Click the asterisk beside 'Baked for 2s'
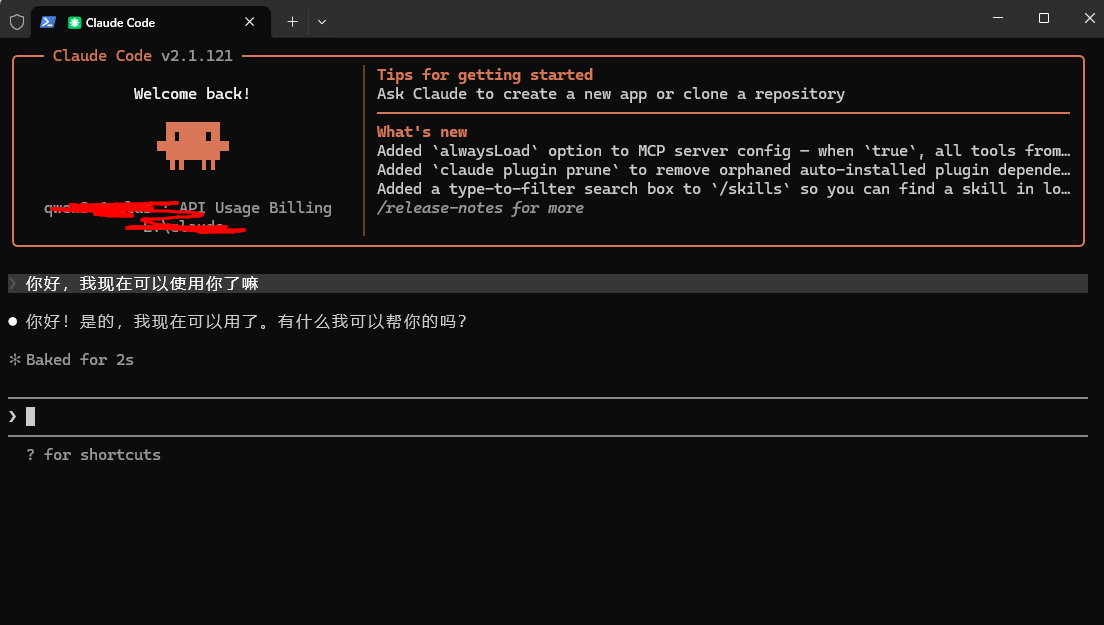The image size is (1104, 625). pyautogui.click(x=15, y=360)
